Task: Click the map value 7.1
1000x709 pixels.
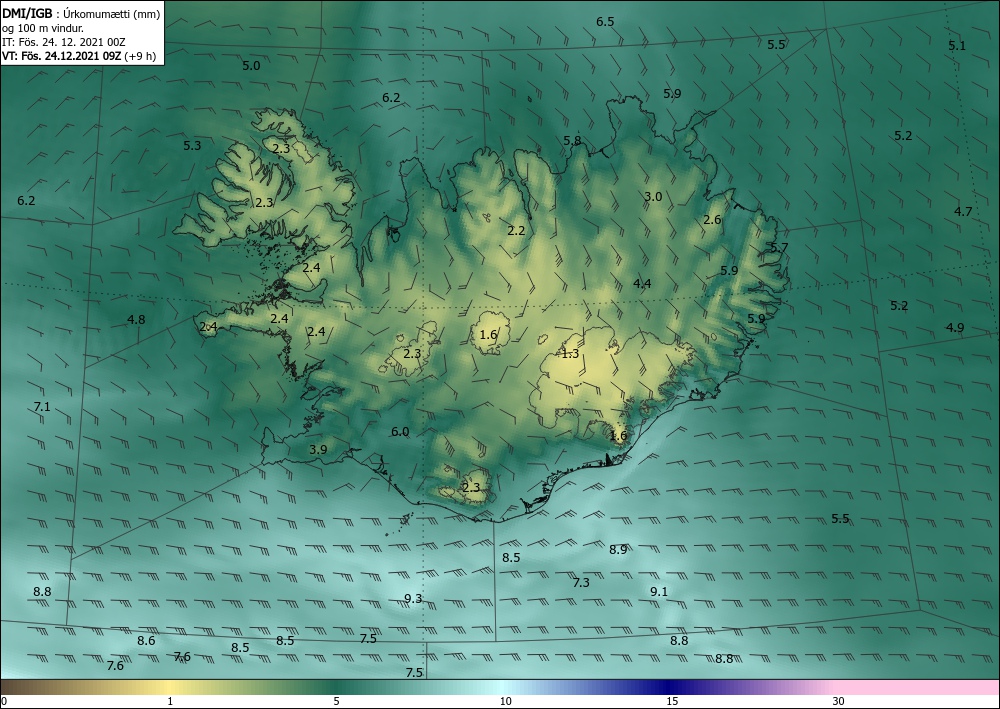Action: [x=42, y=406]
